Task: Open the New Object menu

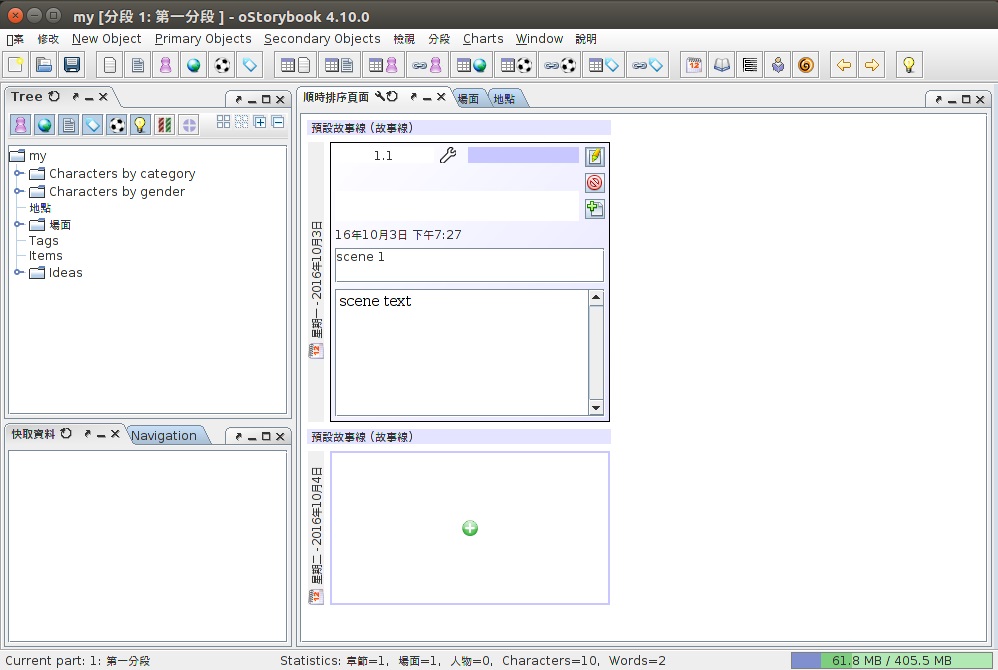Action: pos(106,39)
